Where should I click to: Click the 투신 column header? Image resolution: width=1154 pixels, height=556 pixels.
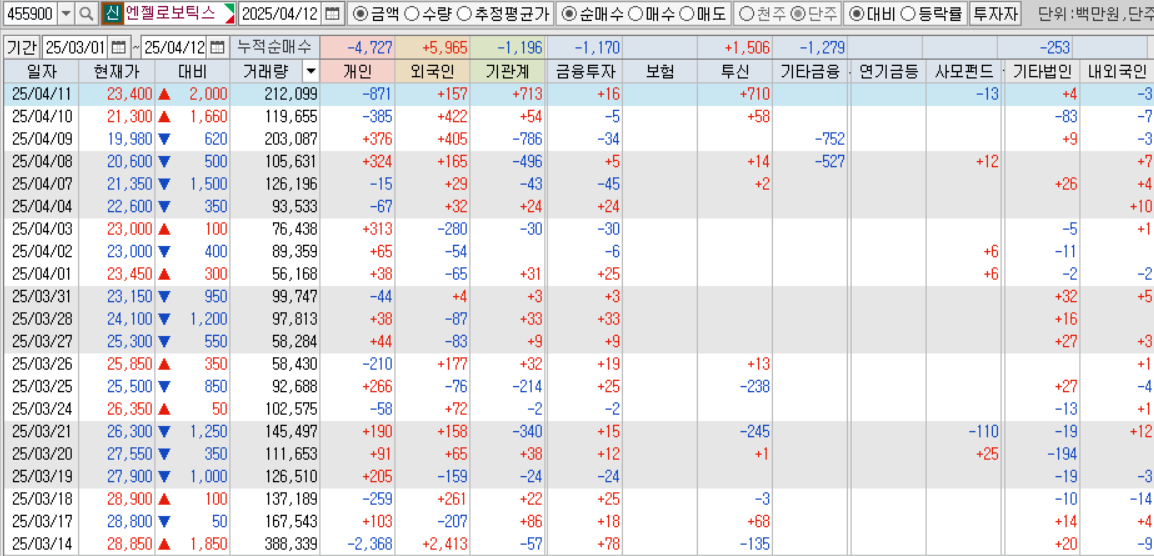735,72
